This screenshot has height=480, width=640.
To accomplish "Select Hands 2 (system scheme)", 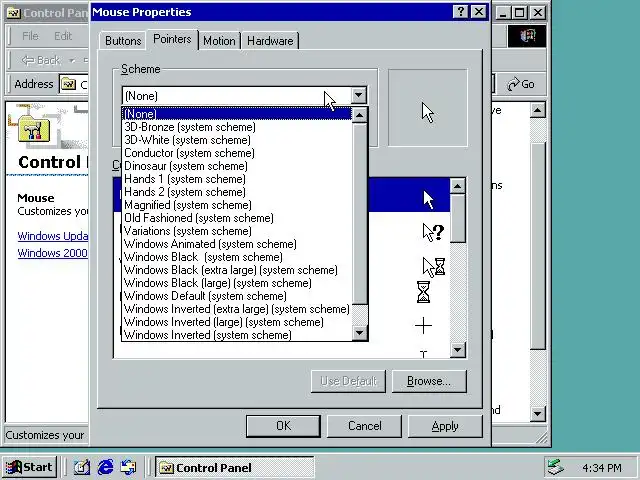I will point(237,192).
